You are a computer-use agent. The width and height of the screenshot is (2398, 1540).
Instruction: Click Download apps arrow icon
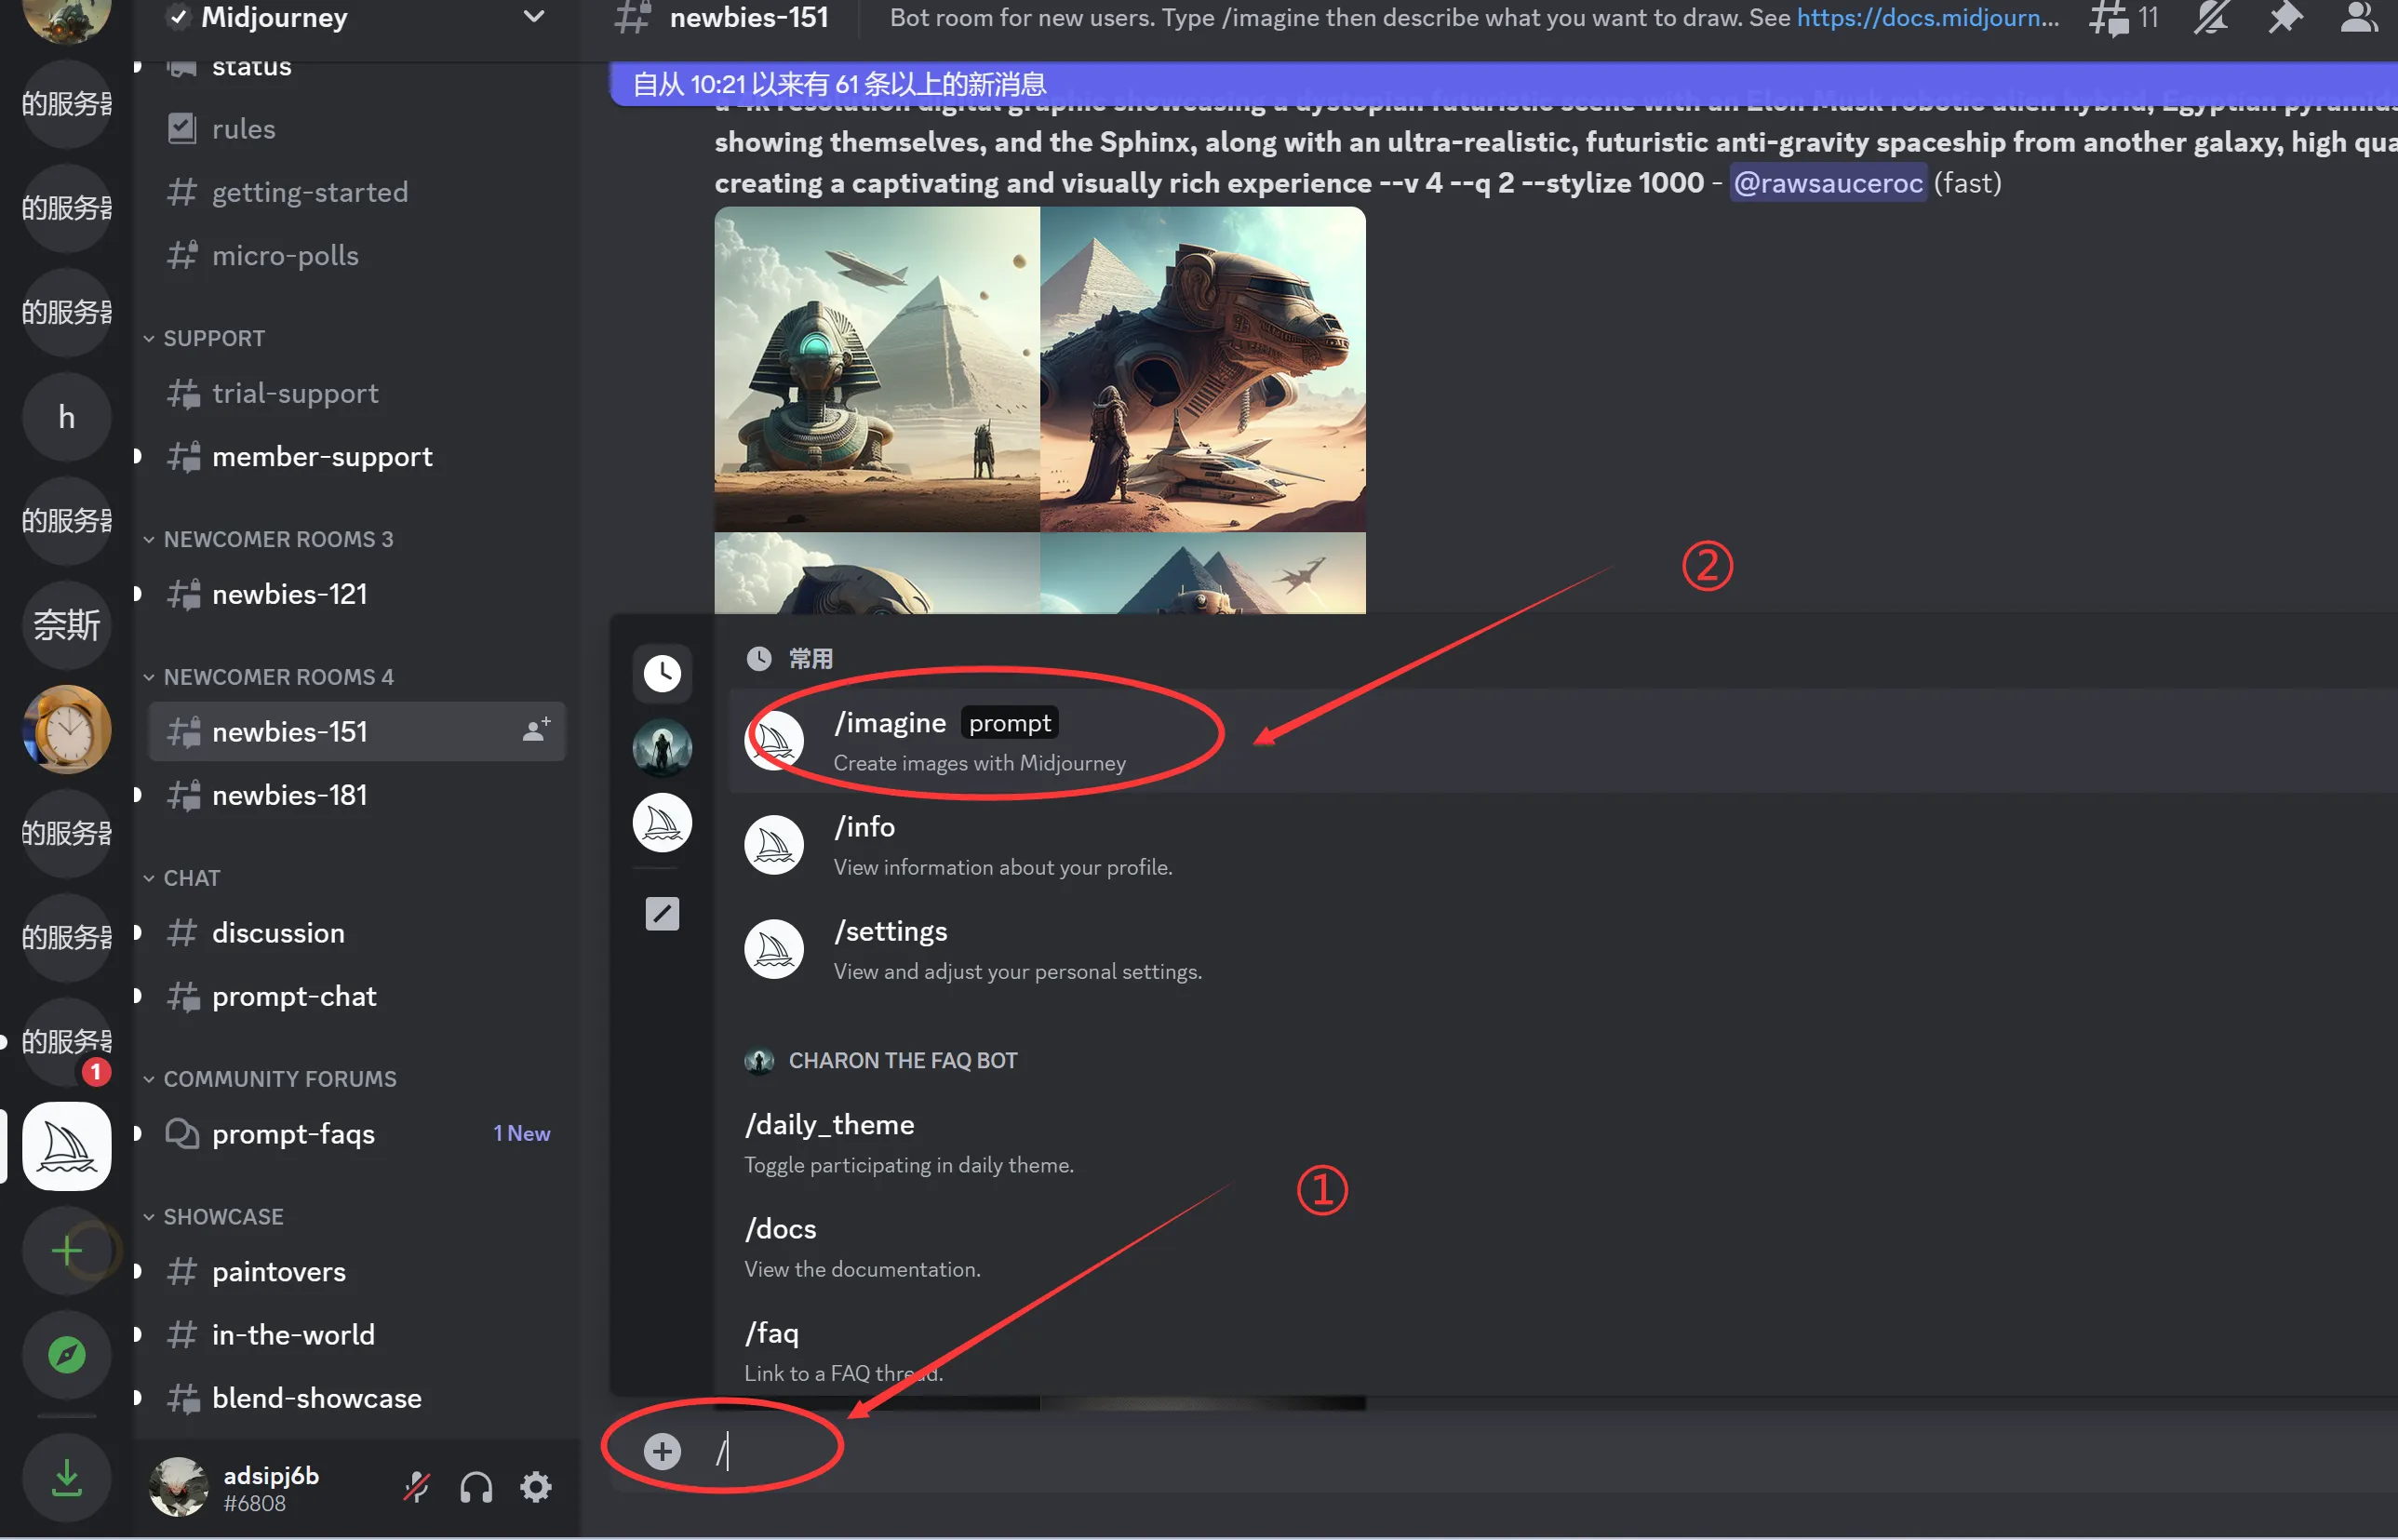67,1477
